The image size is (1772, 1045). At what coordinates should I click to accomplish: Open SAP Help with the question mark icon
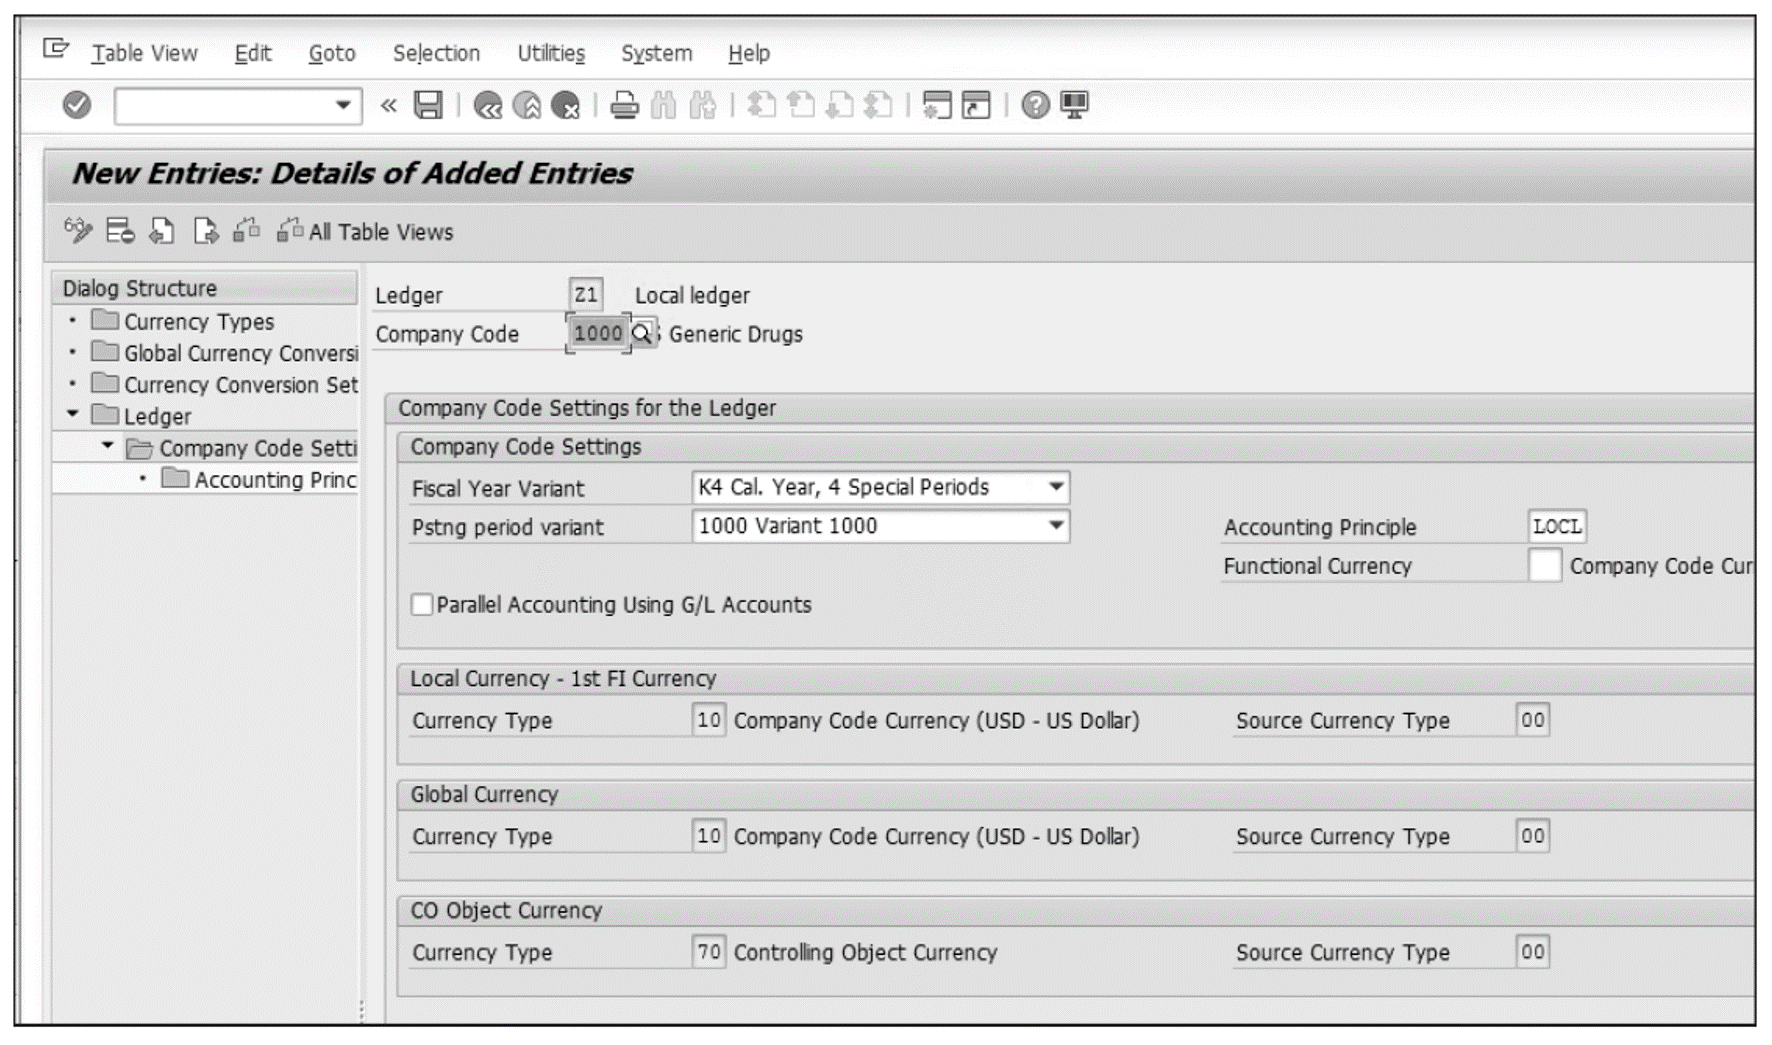click(x=1036, y=105)
